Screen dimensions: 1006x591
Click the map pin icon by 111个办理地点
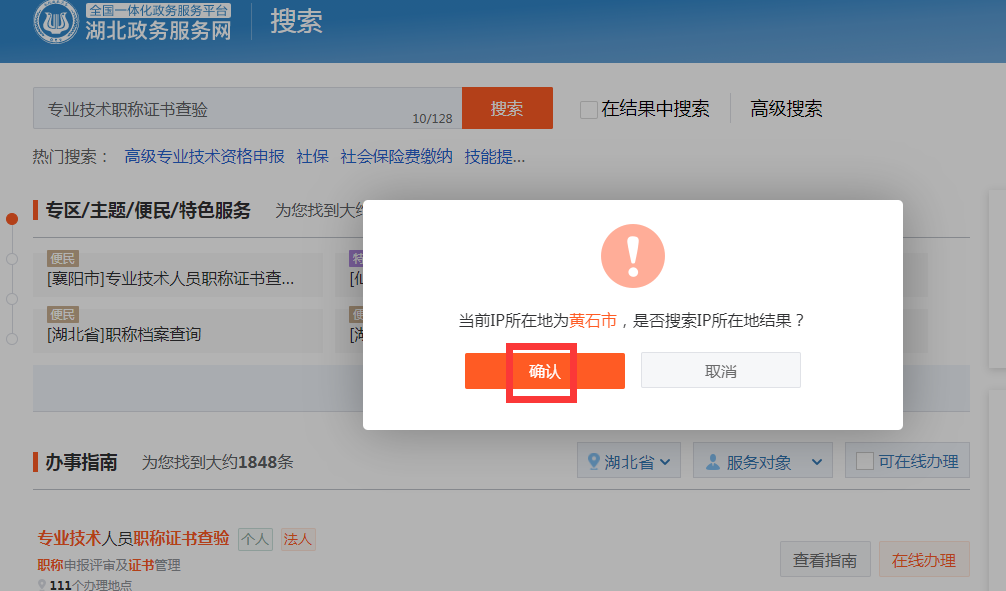(x=42, y=584)
